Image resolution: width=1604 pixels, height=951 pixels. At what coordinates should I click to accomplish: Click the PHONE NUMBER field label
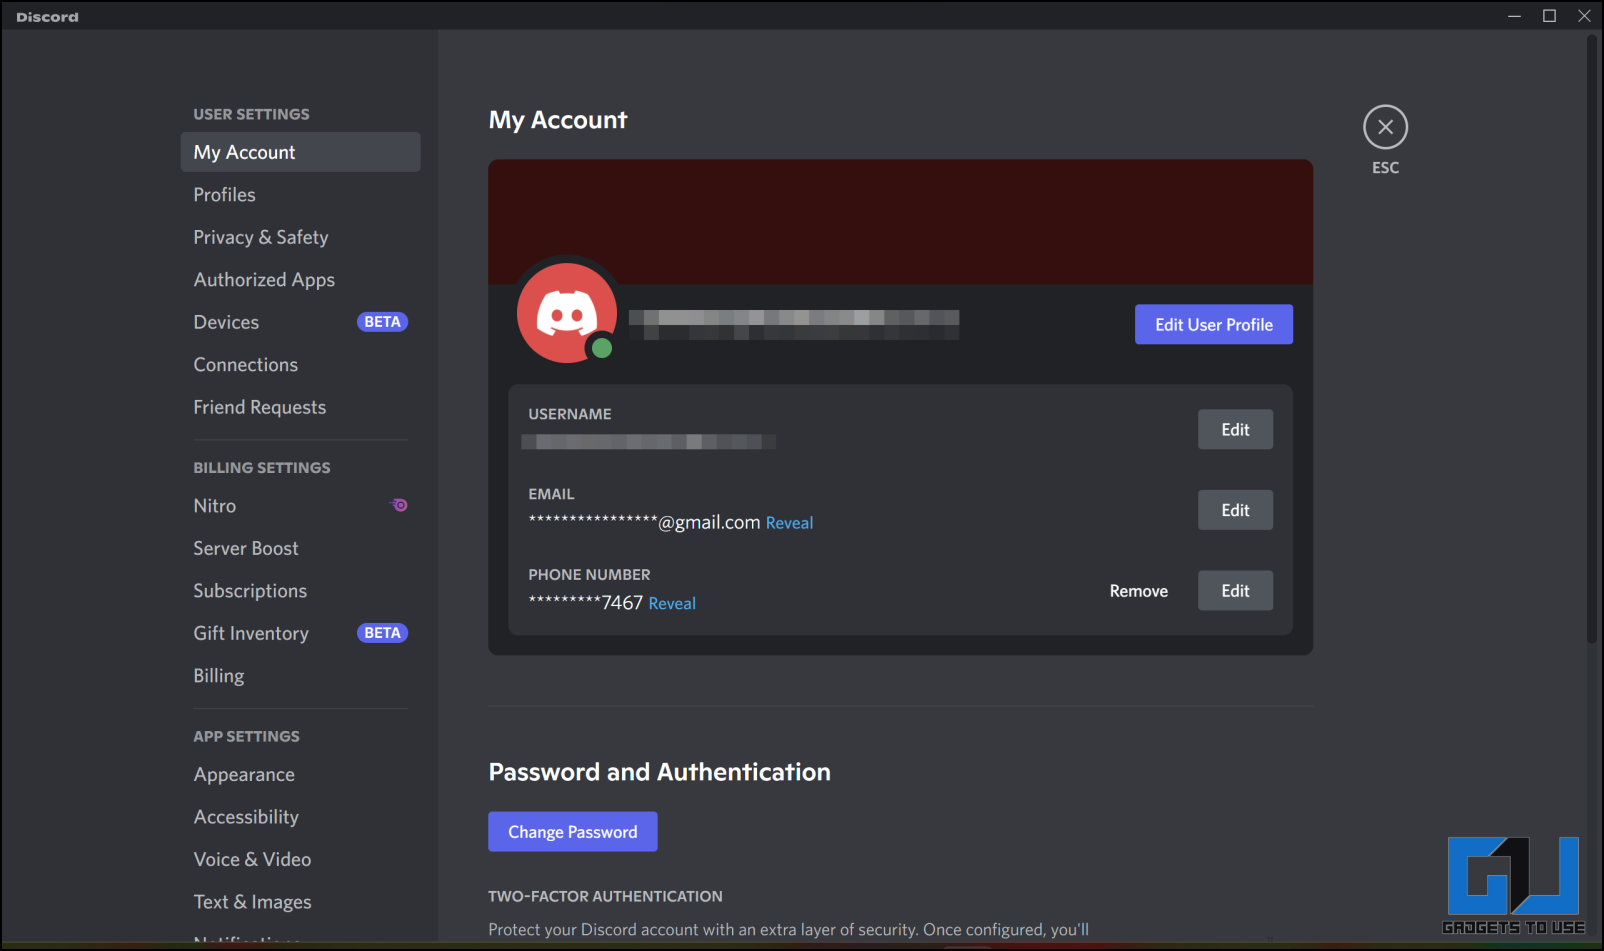(589, 575)
